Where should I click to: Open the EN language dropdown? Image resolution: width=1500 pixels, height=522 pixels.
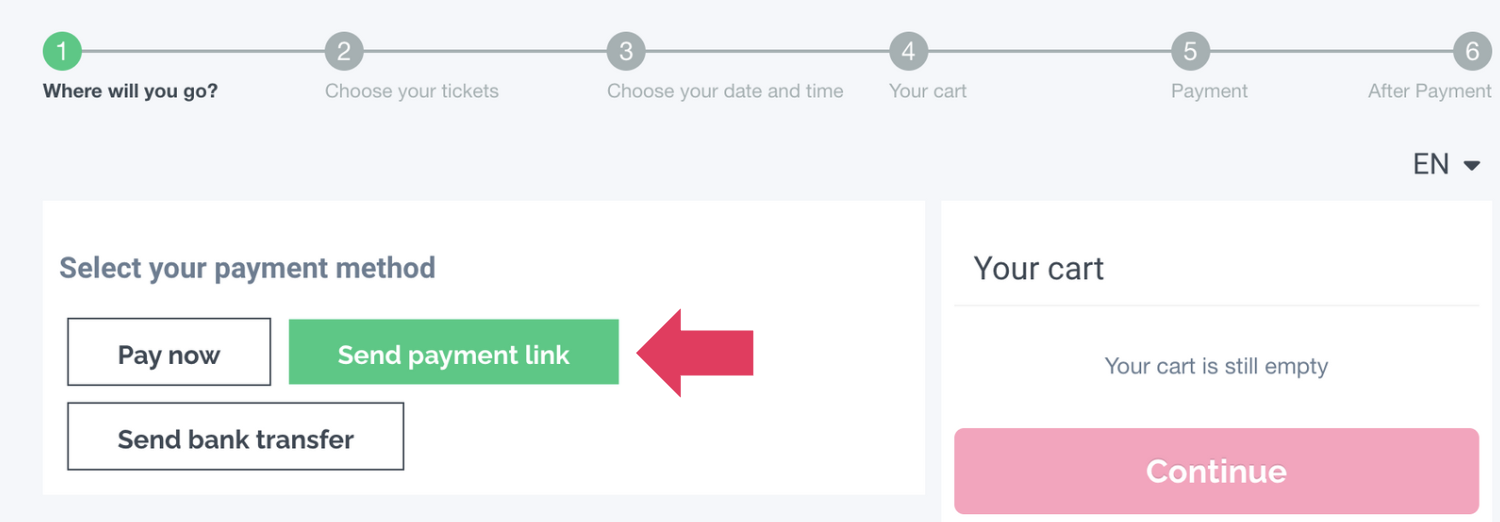tap(1431, 165)
